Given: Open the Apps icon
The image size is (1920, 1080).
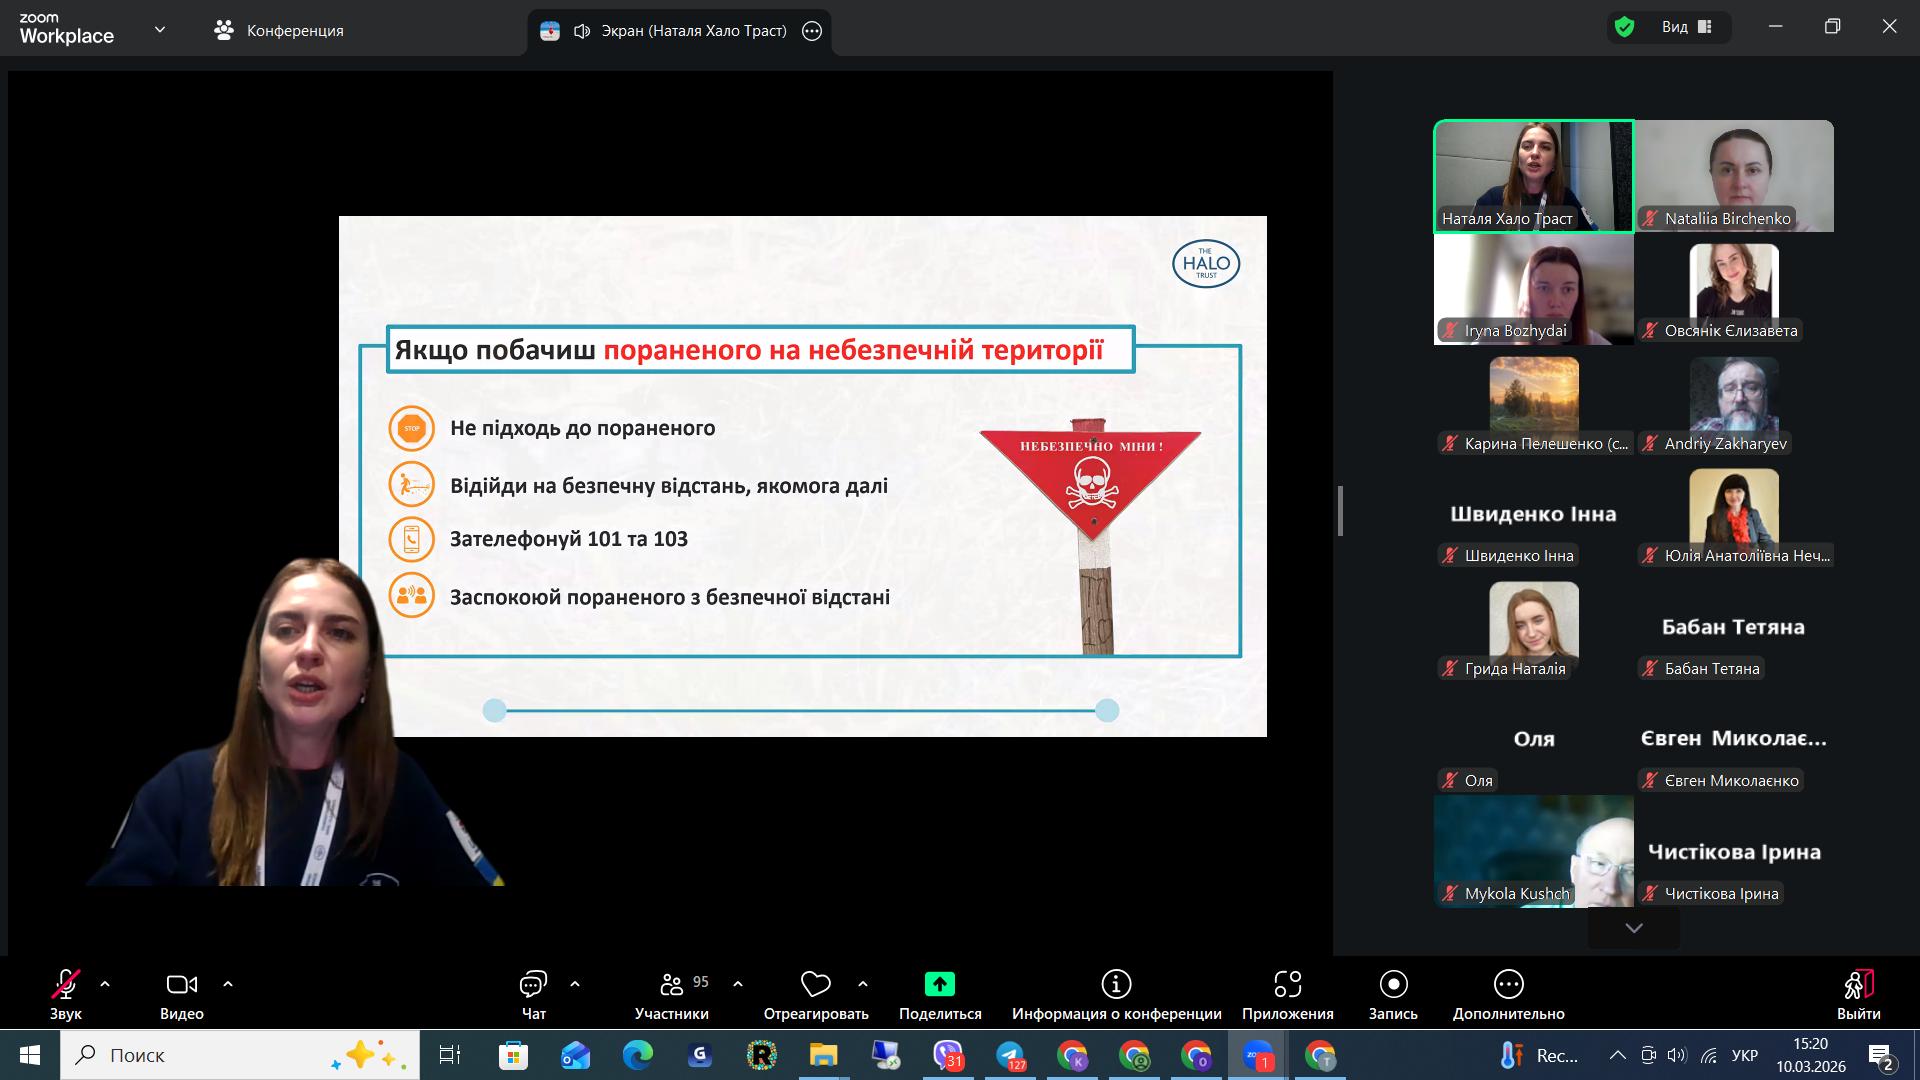Looking at the screenshot, I should 1287,985.
